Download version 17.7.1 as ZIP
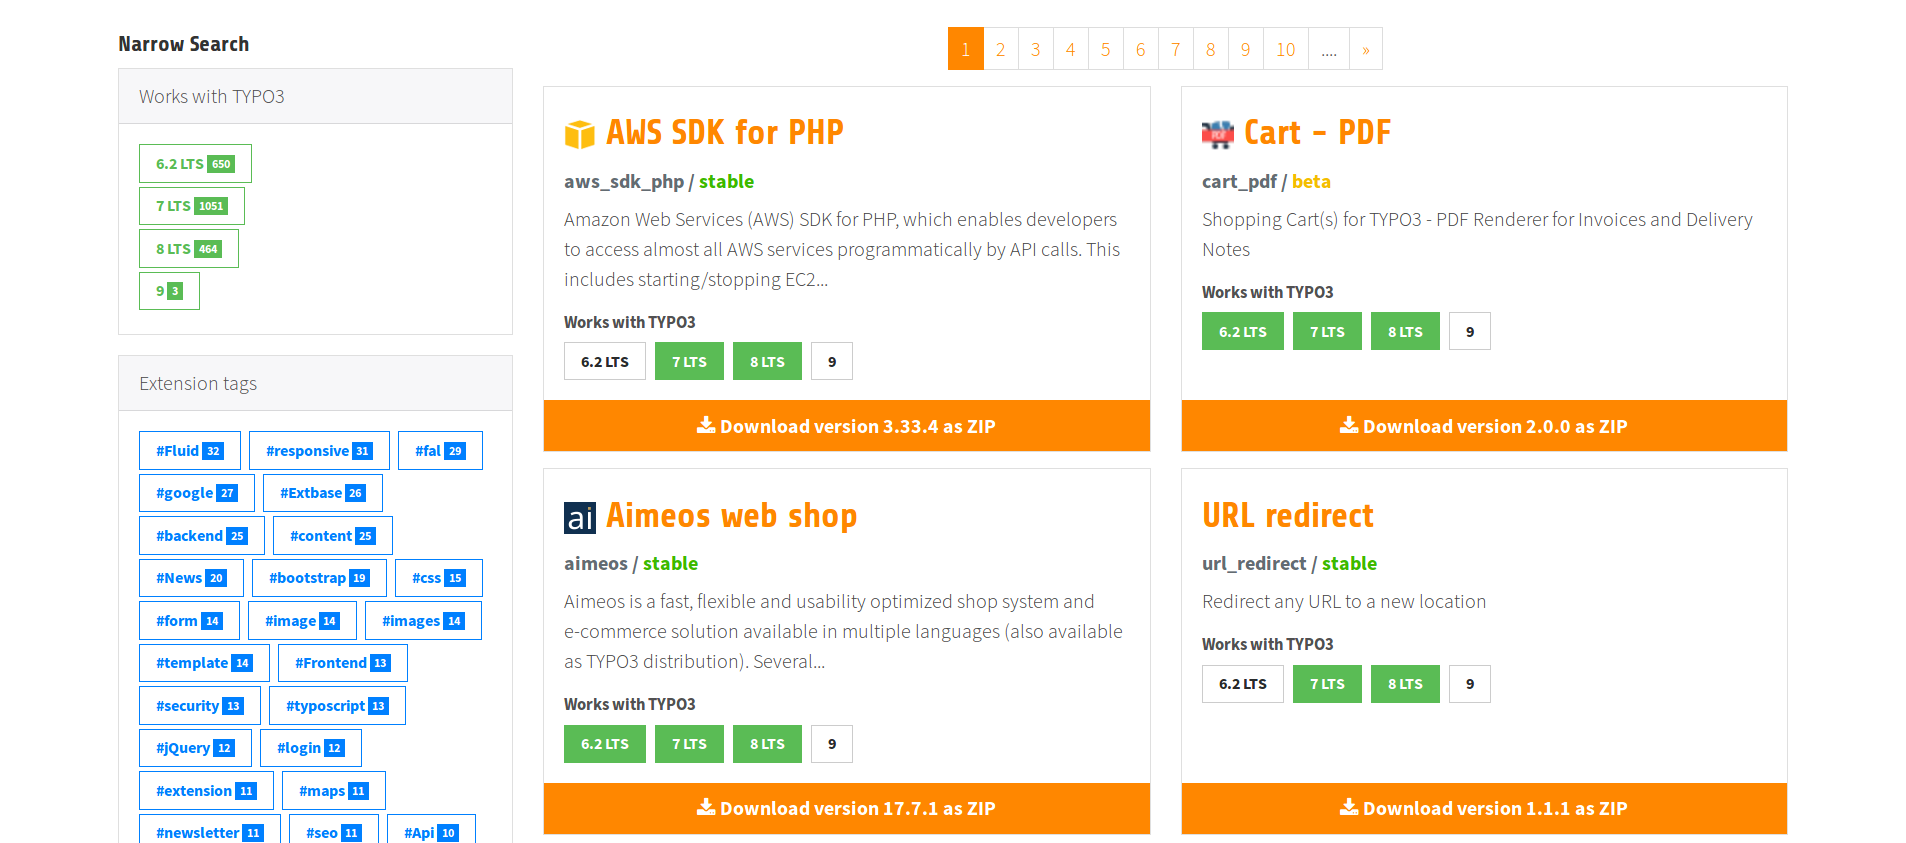The width and height of the screenshot is (1906, 843). (x=846, y=808)
